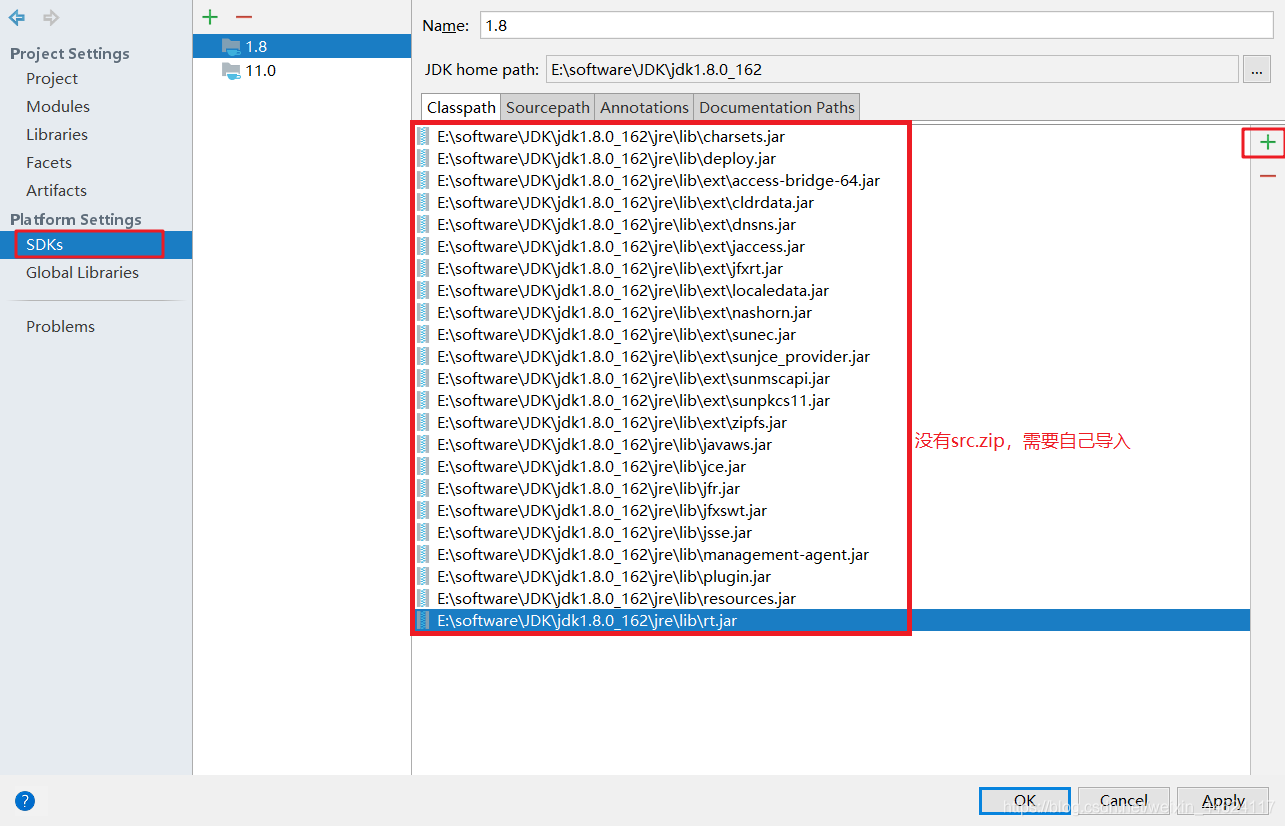
Task: Switch to the Documentation Paths tab
Action: pyautogui.click(x=777, y=107)
